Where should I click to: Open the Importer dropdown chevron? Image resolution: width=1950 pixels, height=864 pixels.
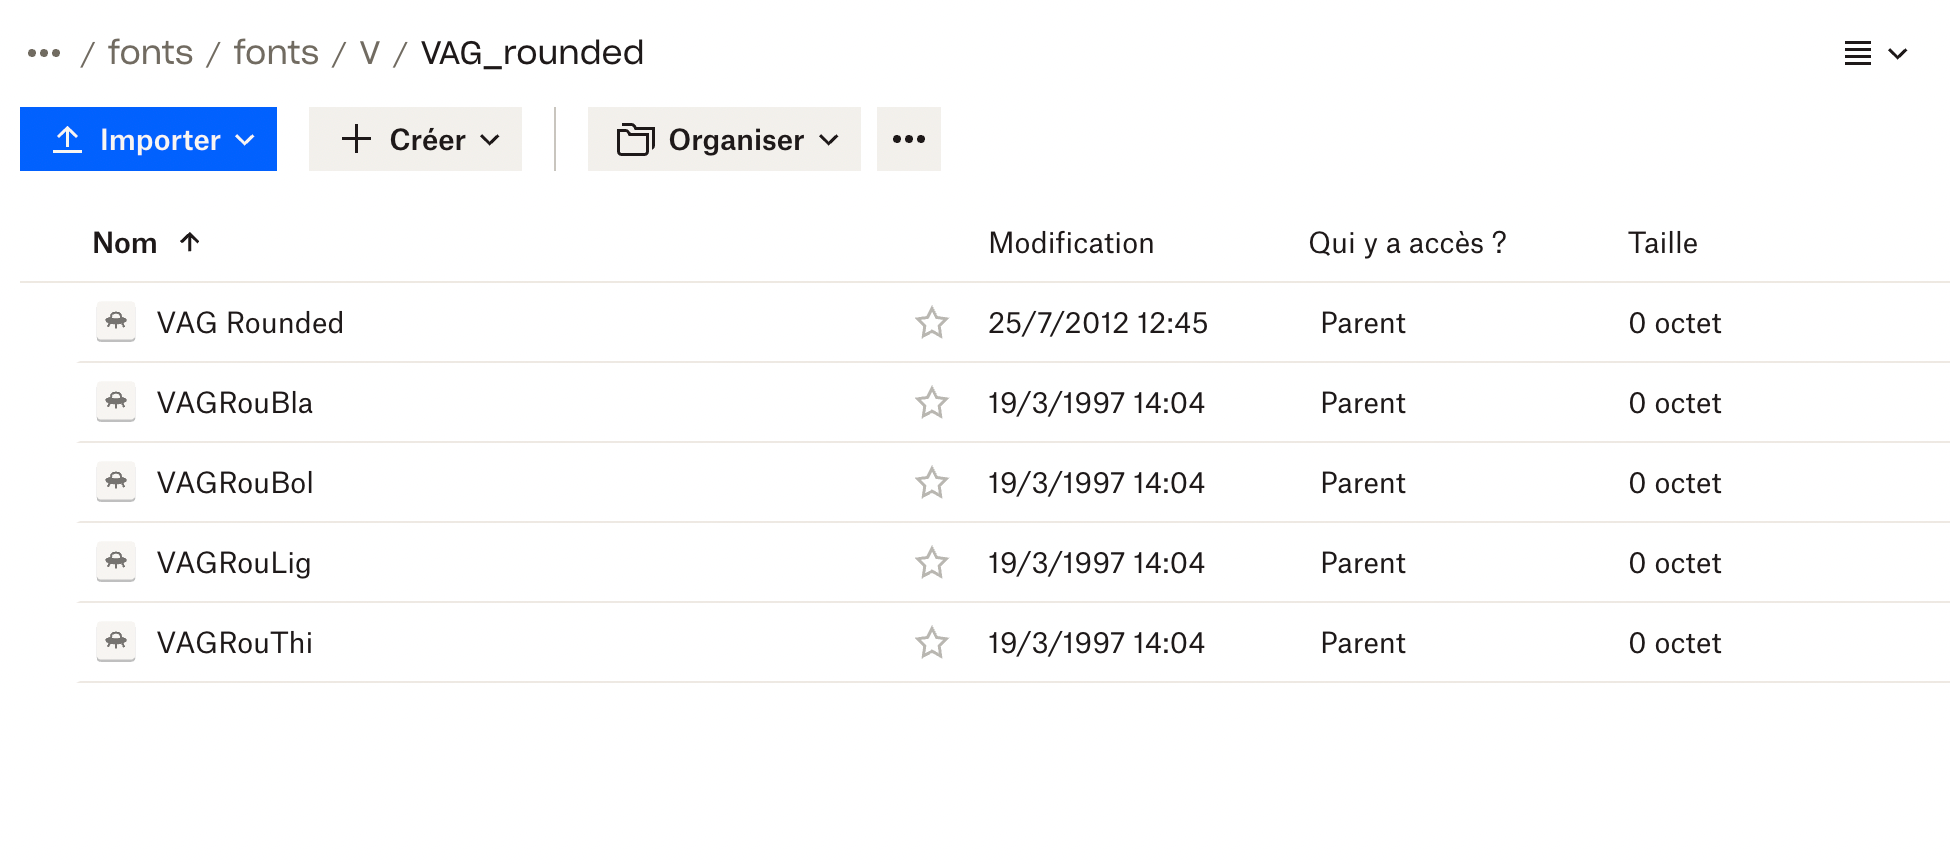pyautogui.click(x=245, y=140)
